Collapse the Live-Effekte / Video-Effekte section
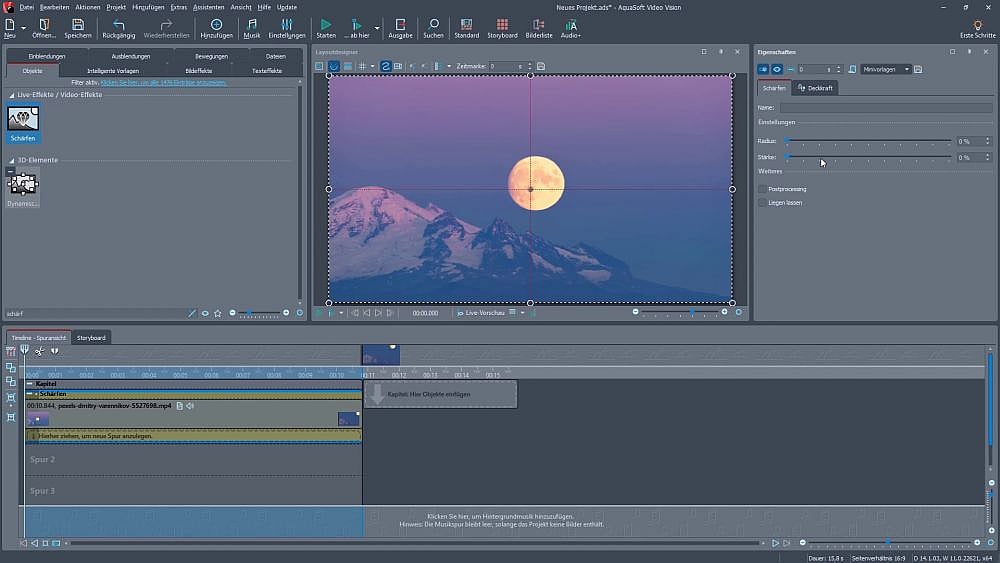This screenshot has width=1000, height=563. (x=11, y=94)
